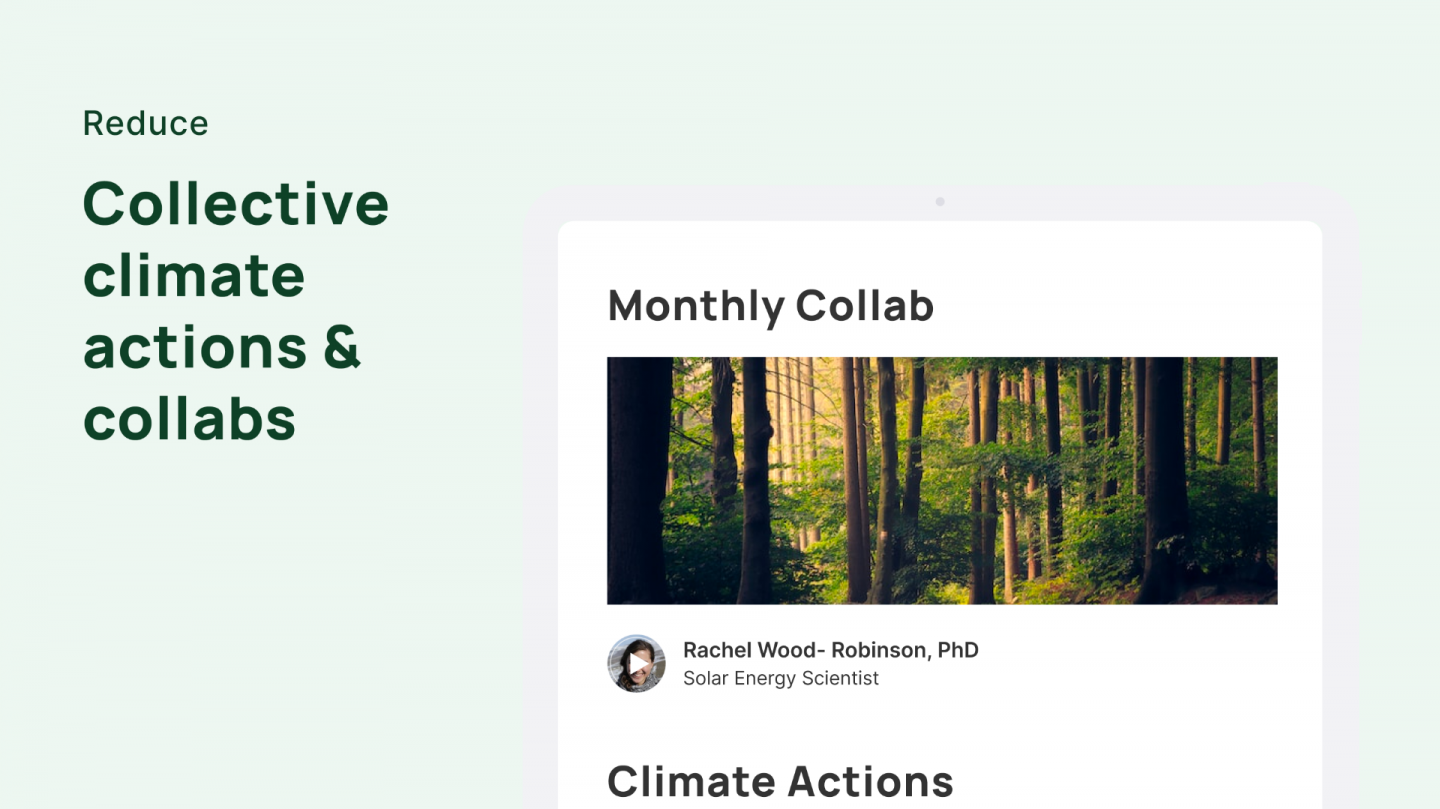This screenshot has width=1440, height=809.
Task: Click the sunlit glow in the forest photo
Action: (x=790, y=420)
